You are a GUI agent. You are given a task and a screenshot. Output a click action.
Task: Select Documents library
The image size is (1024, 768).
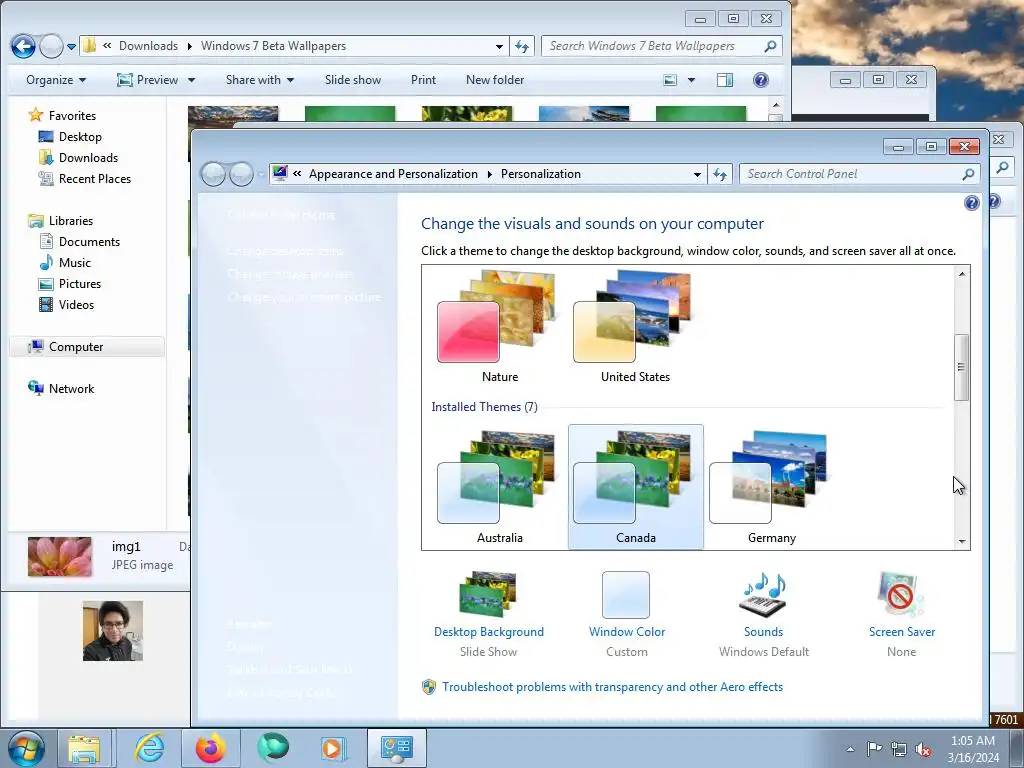(89, 242)
